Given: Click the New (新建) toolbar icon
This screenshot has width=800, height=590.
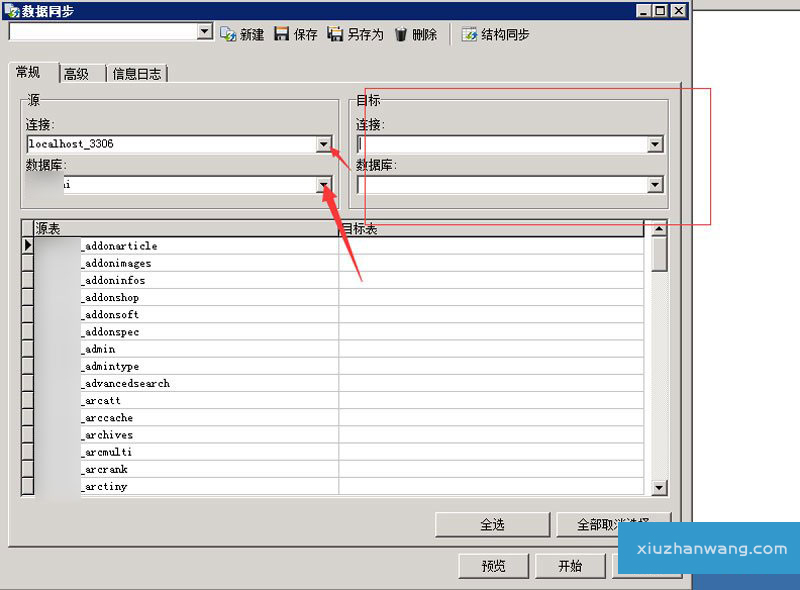Looking at the screenshot, I should tap(228, 34).
